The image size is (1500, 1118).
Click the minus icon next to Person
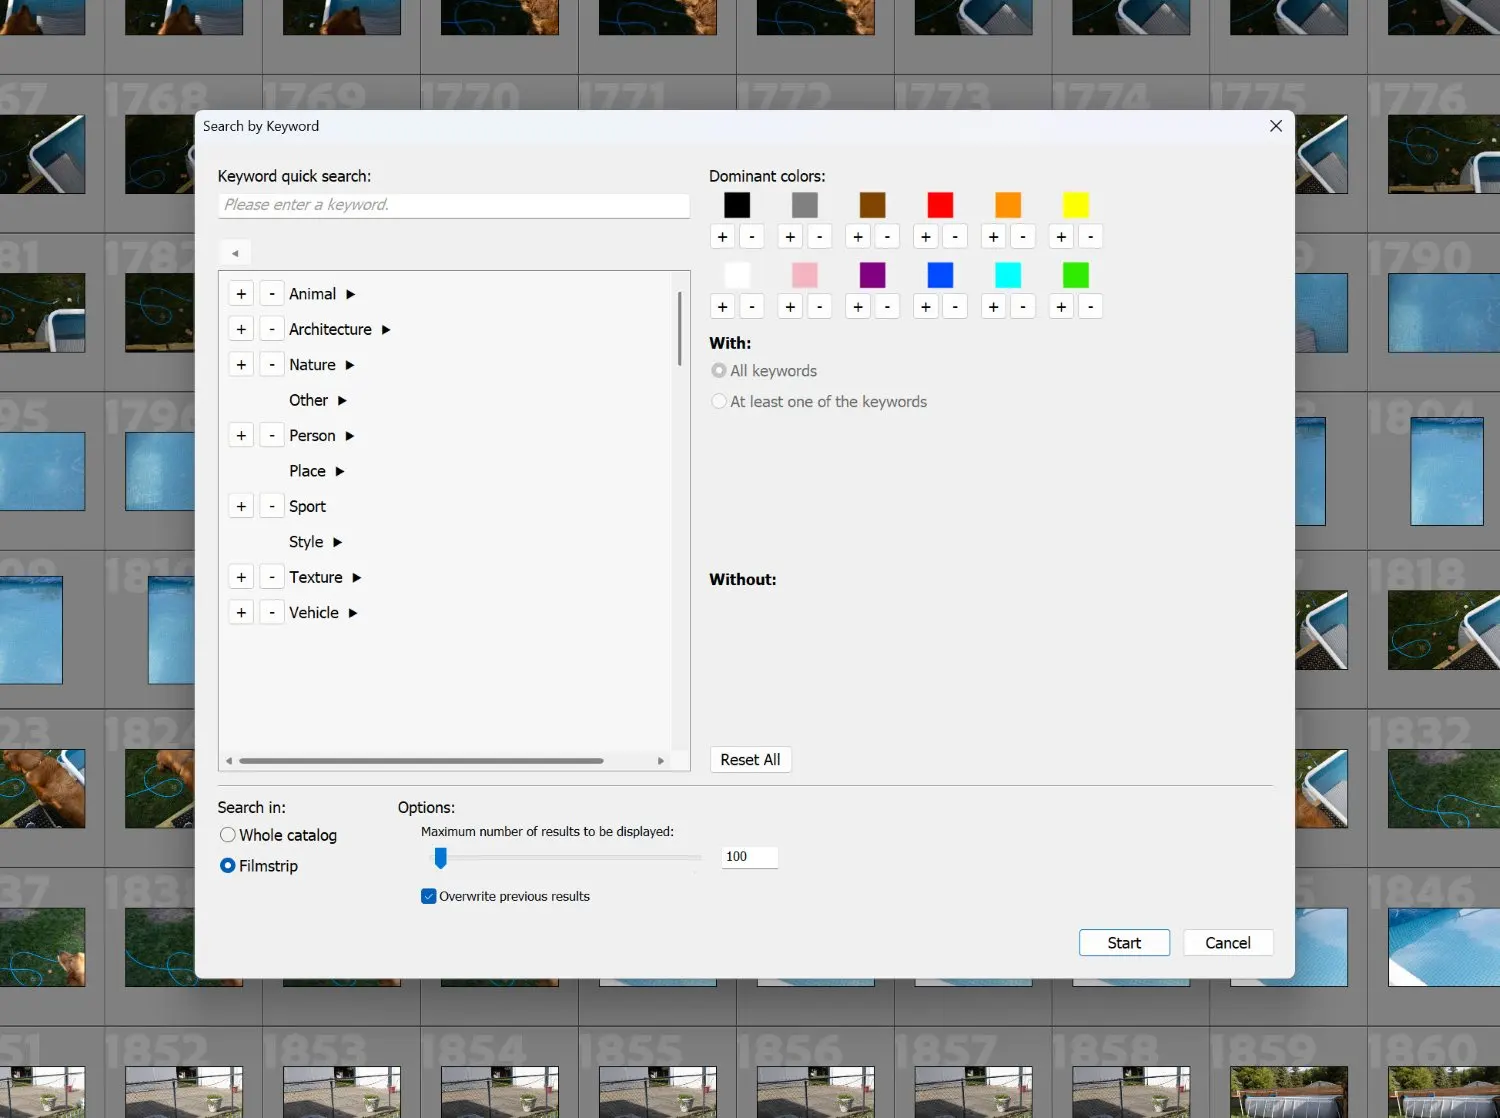click(x=271, y=435)
